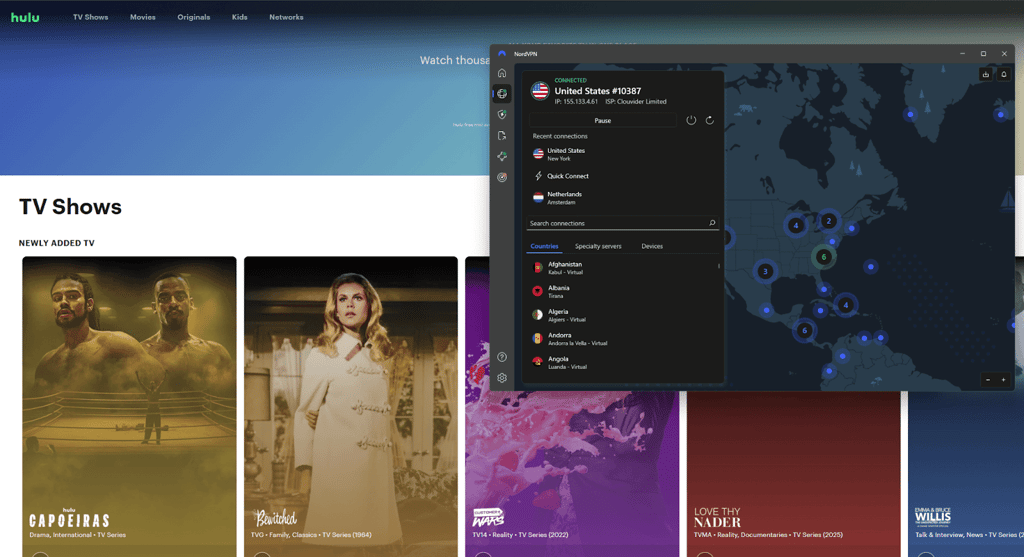Click 'IP: 155.133.4.61' text
The image size is (1024, 557).
point(576,102)
